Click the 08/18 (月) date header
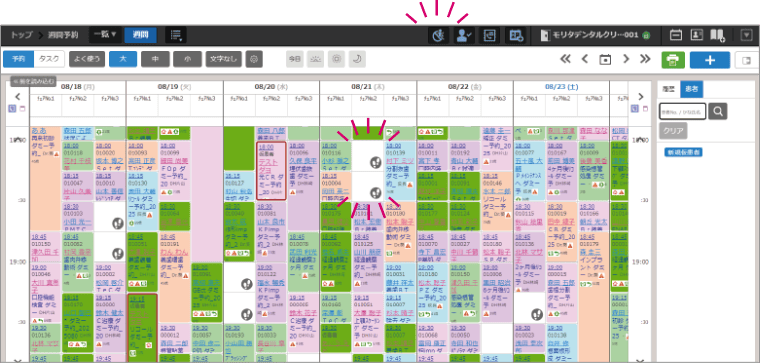The width and height of the screenshot is (760, 363). click(78, 87)
